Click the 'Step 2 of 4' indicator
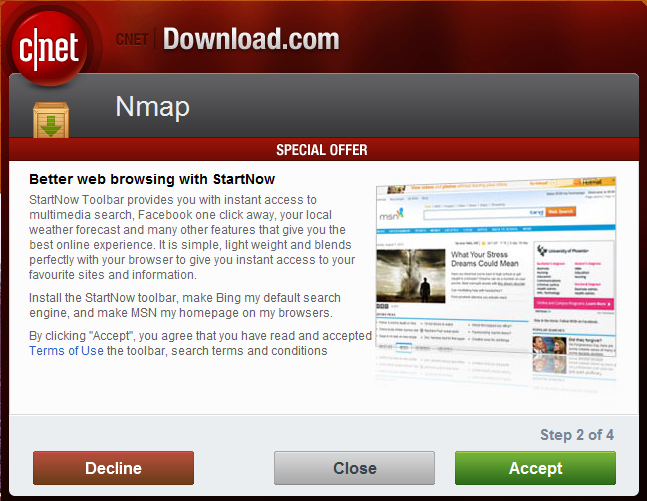The height and width of the screenshot is (501, 647). (x=577, y=435)
